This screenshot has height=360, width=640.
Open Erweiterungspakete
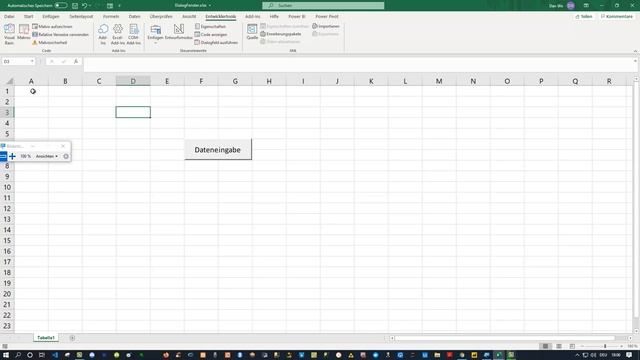coord(281,34)
